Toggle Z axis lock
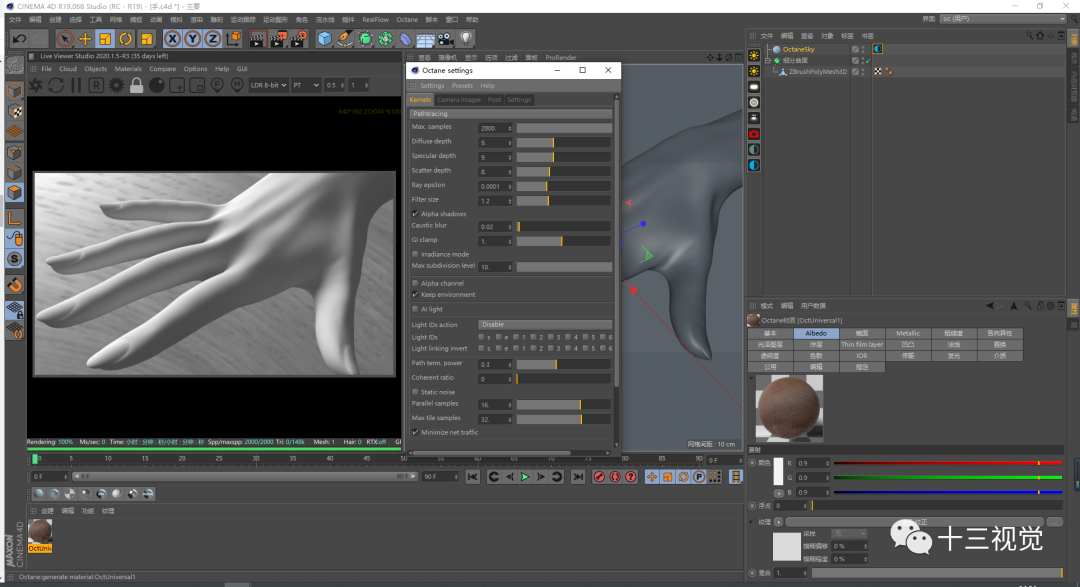The height and width of the screenshot is (587, 1080). 213,39
